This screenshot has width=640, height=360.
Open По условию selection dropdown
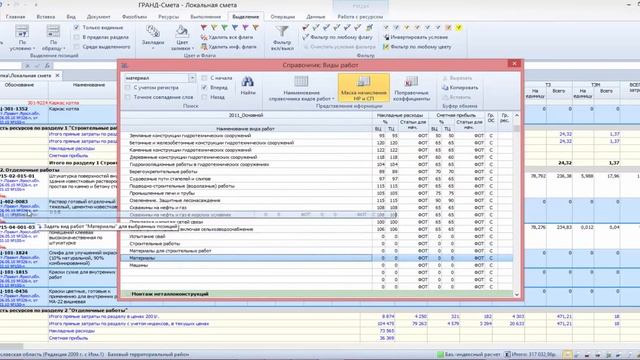point(22,38)
